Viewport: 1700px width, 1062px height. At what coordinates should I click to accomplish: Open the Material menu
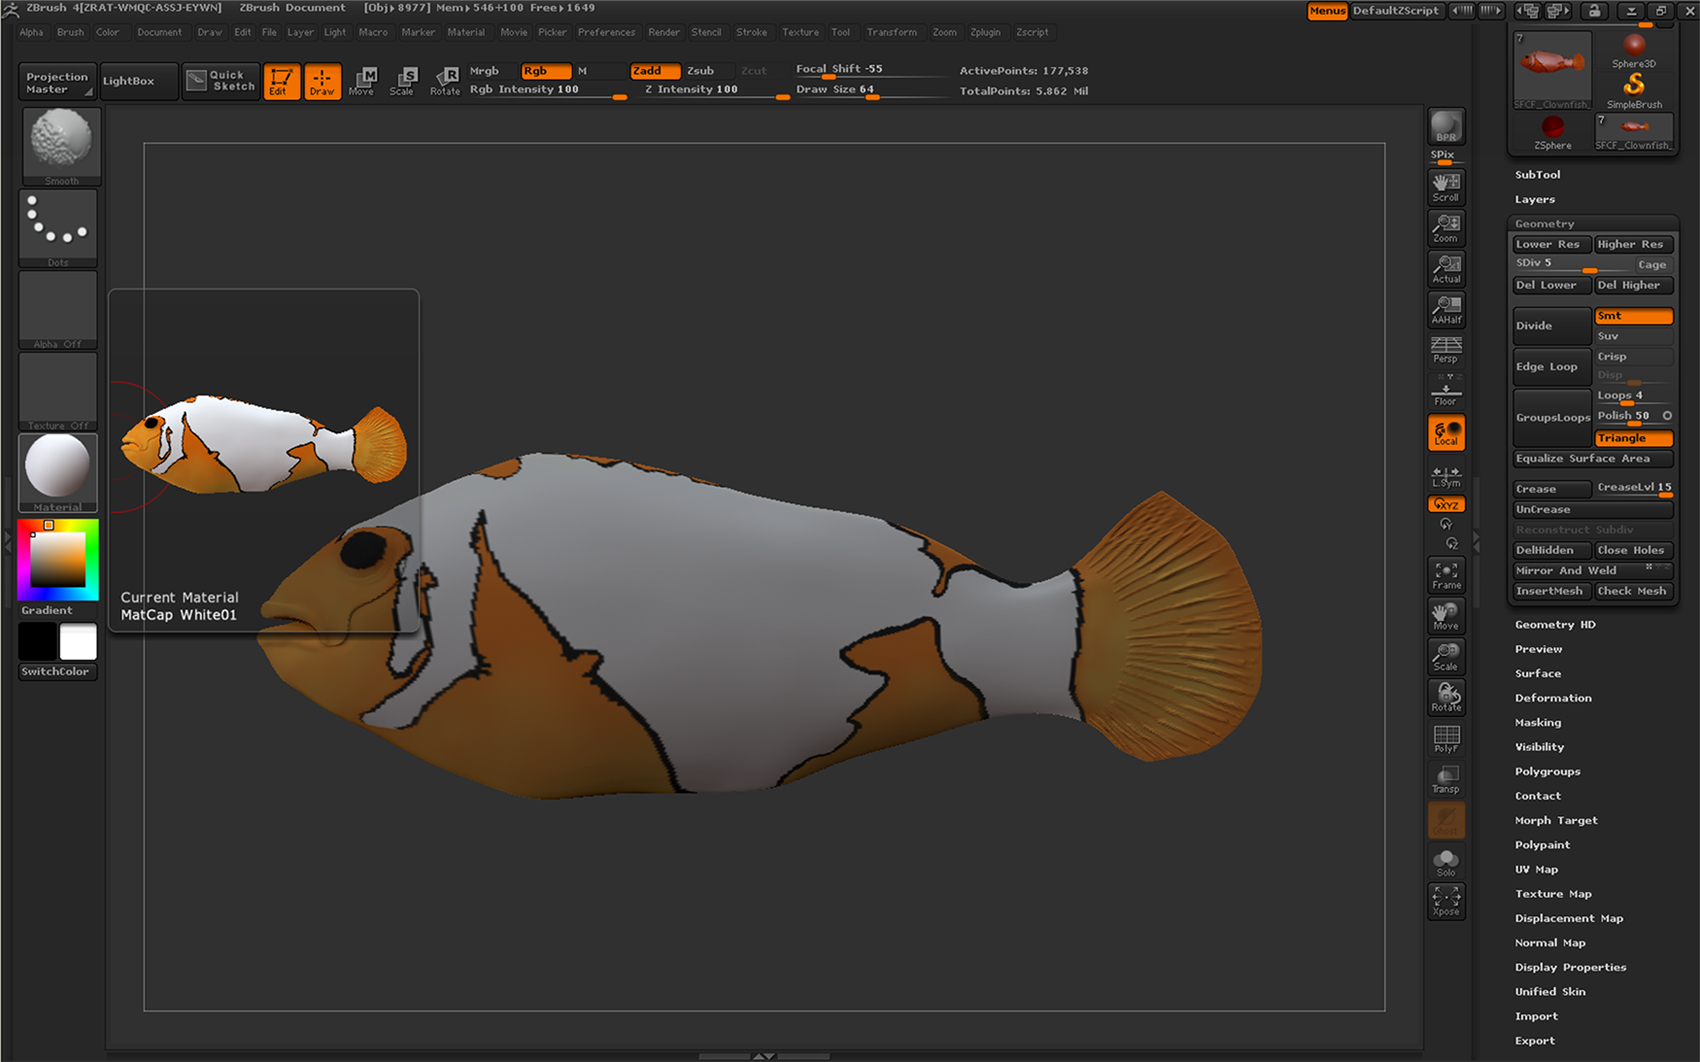pyautogui.click(x=465, y=32)
